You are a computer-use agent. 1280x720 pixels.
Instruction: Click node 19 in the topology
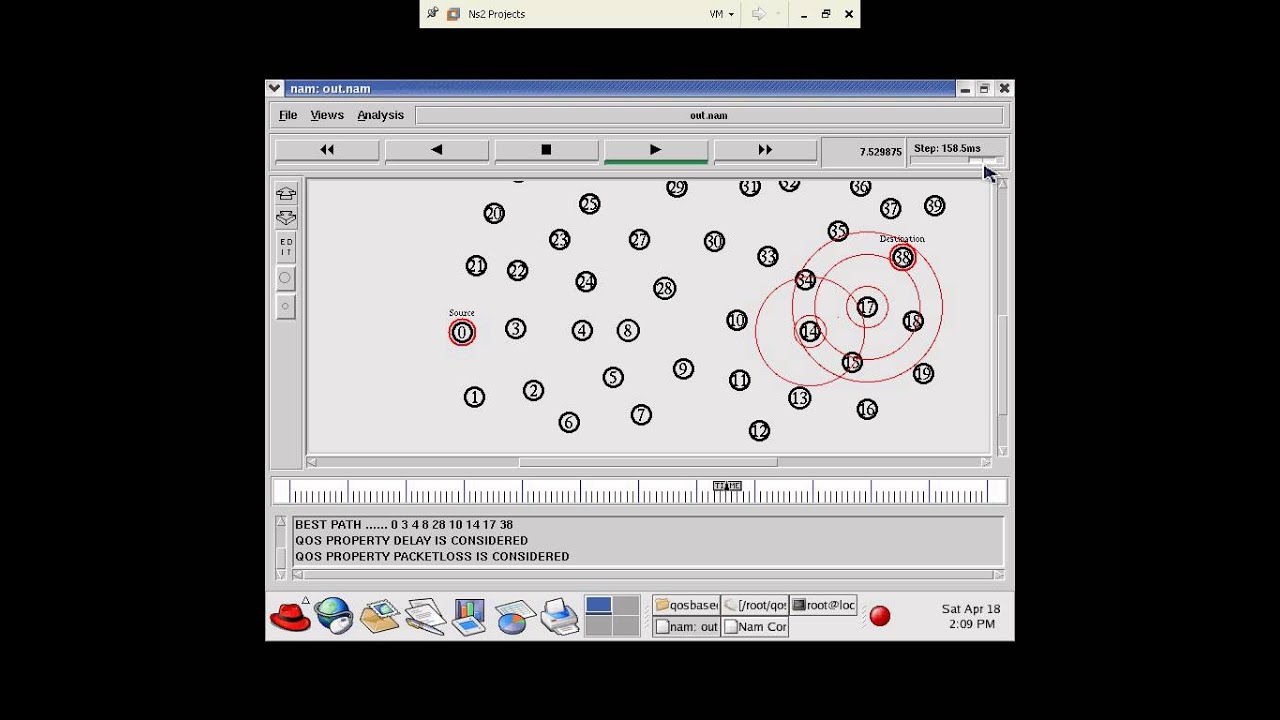[923, 373]
